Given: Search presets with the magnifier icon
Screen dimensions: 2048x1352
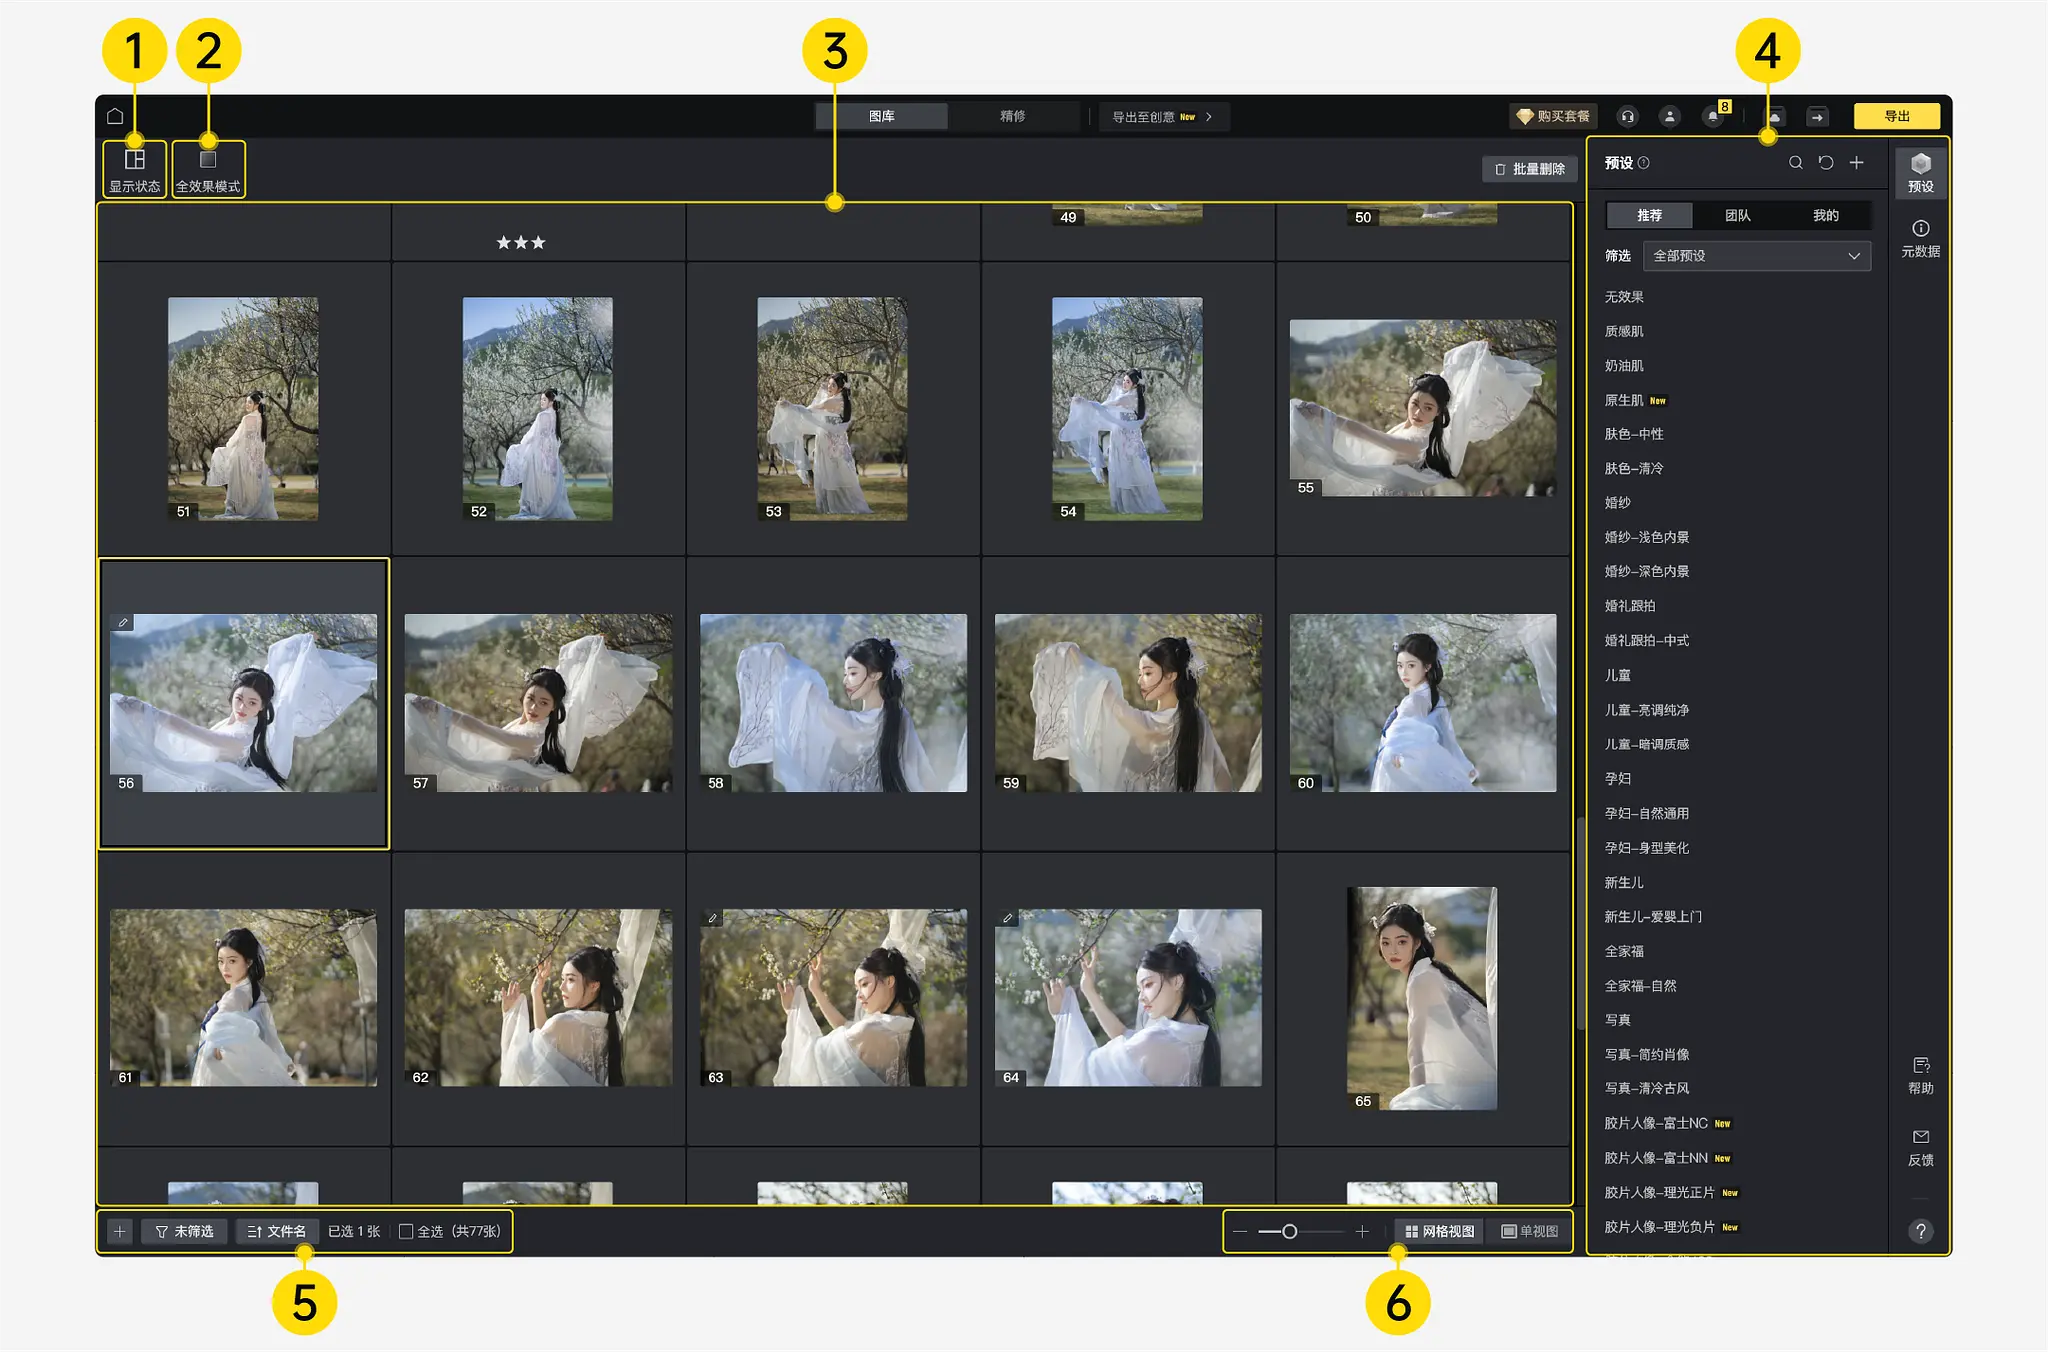Looking at the screenshot, I should pyautogui.click(x=1795, y=163).
